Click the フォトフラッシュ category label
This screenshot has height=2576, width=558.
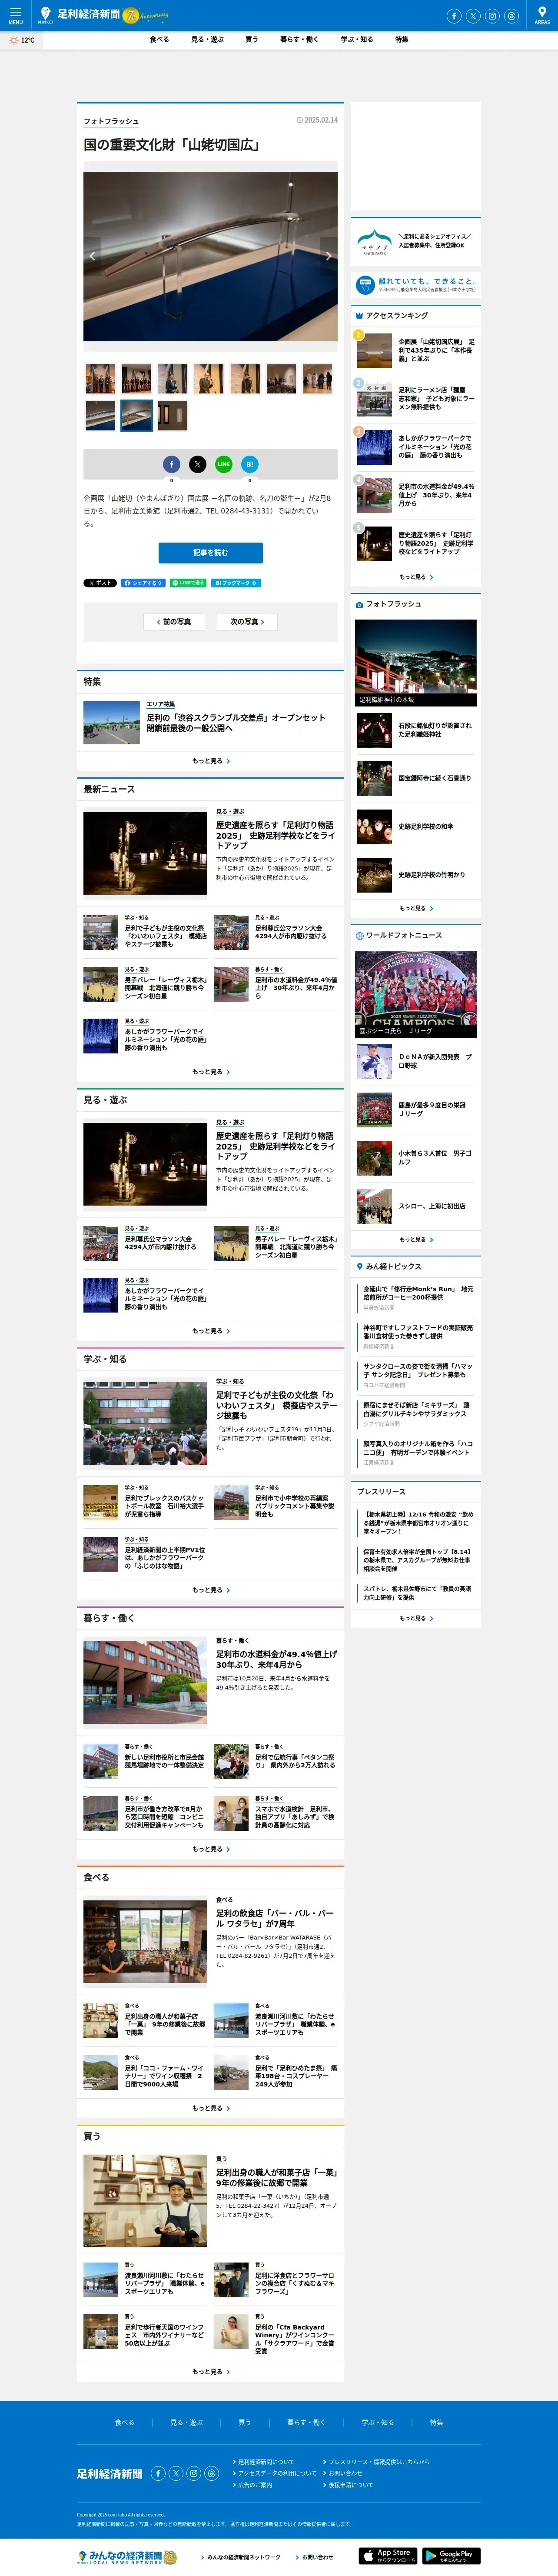point(111,121)
